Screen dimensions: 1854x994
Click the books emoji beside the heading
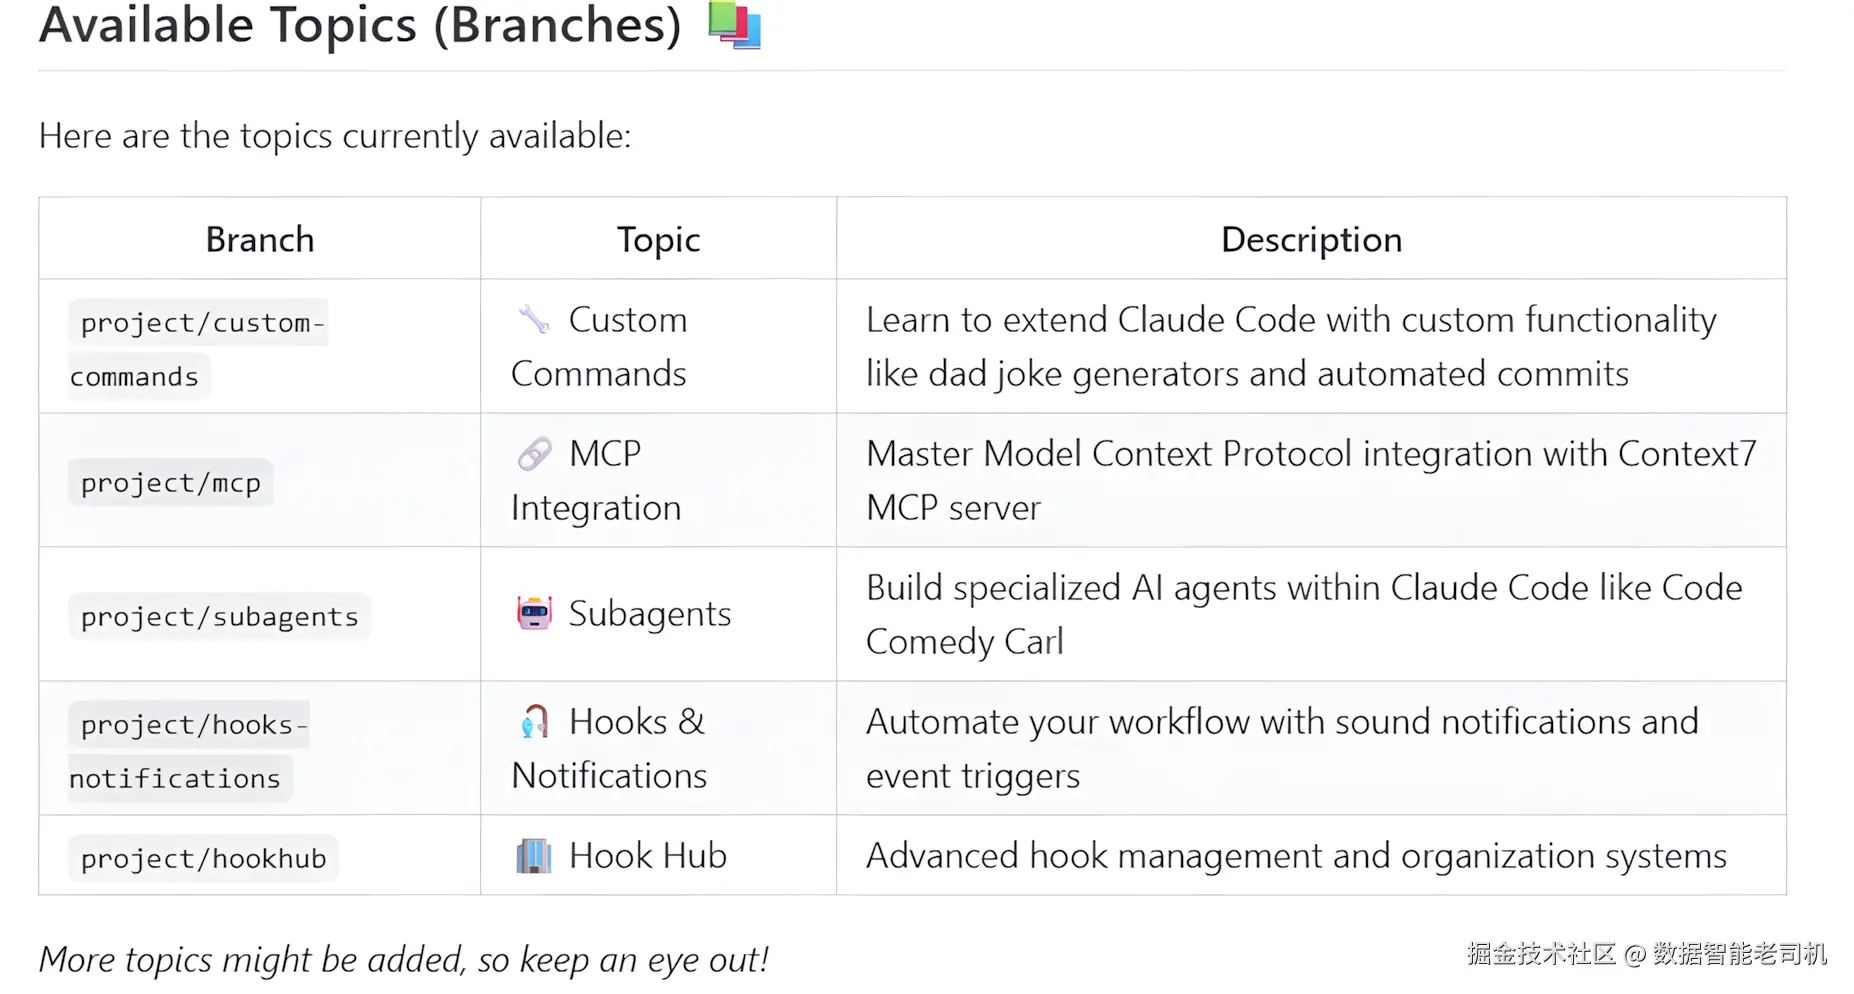[735, 25]
